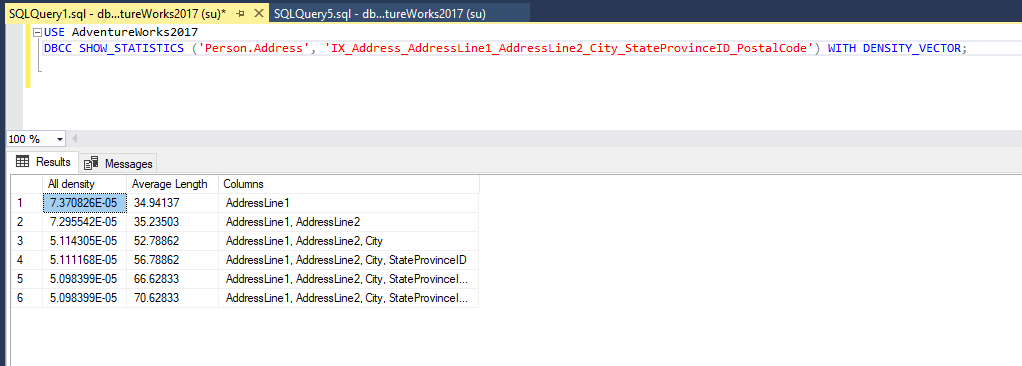Image resolution: width=1022 pixels, height=366 pixels.
Task: Click the DBCC keyword in the query
Action: pos(59,49)
